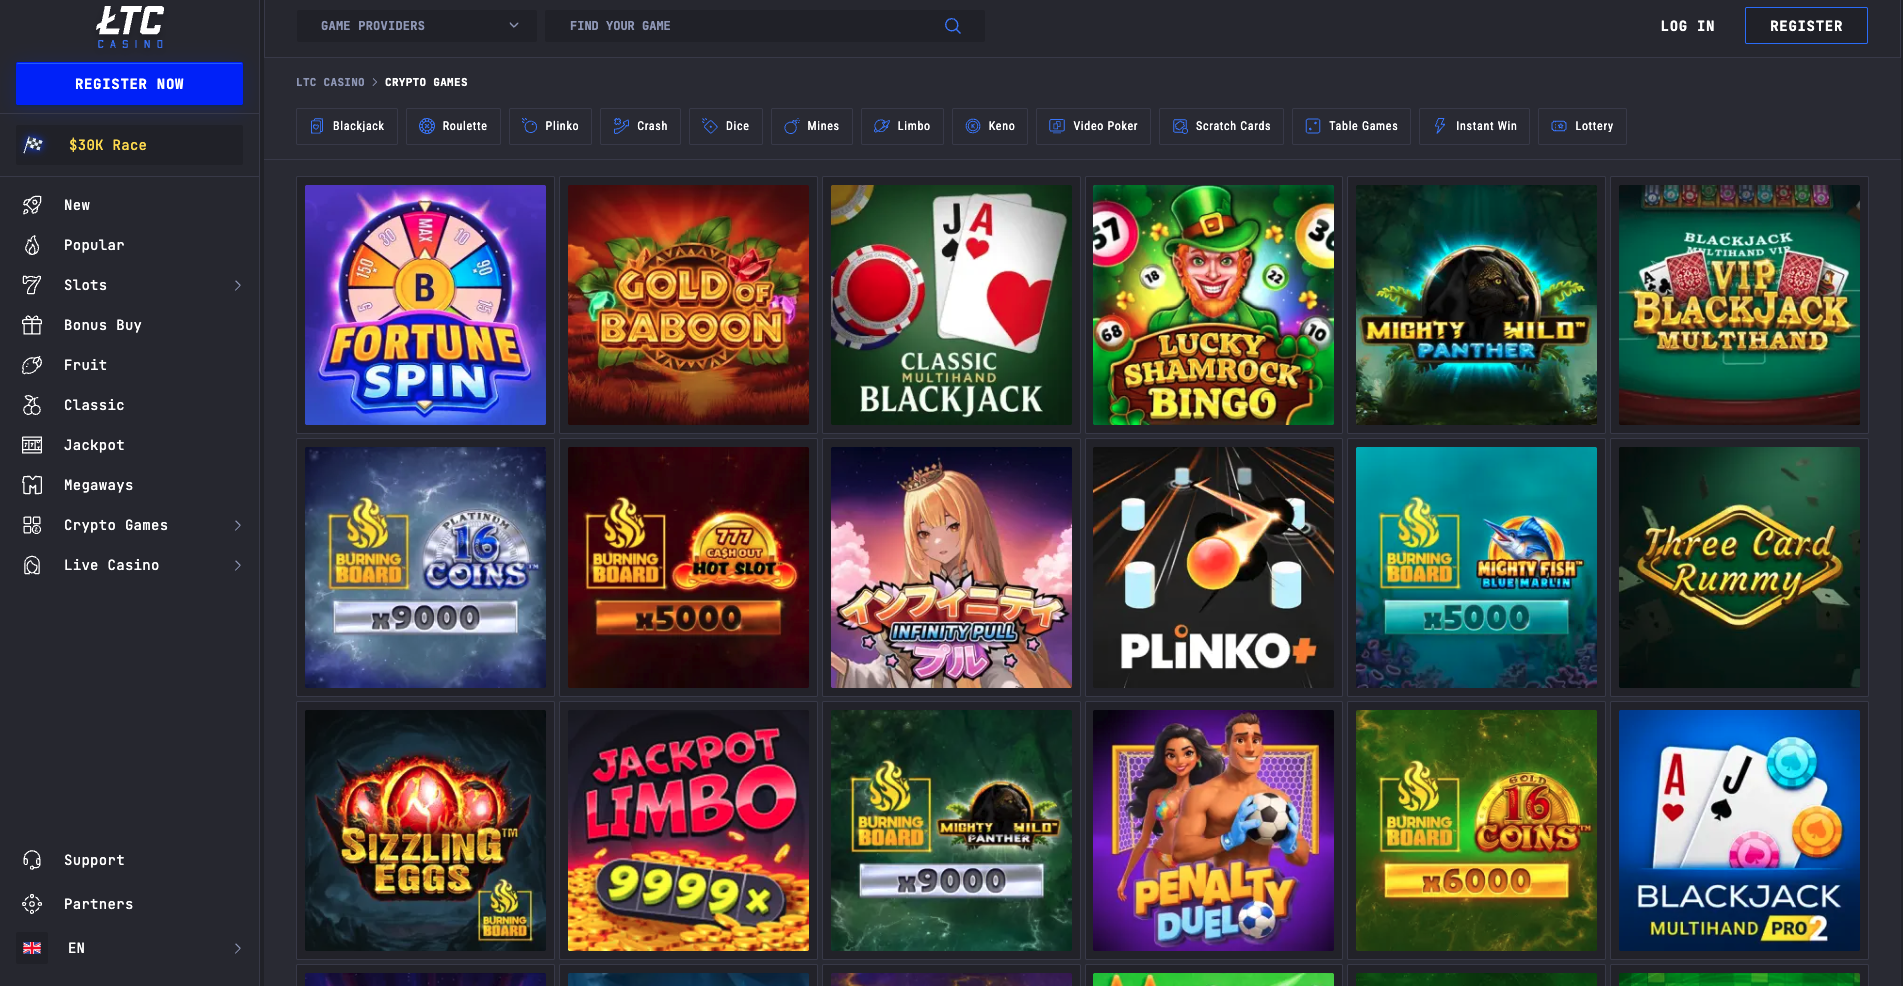
Task: Select the Instant Win category tab
Action: point(1474,126)
